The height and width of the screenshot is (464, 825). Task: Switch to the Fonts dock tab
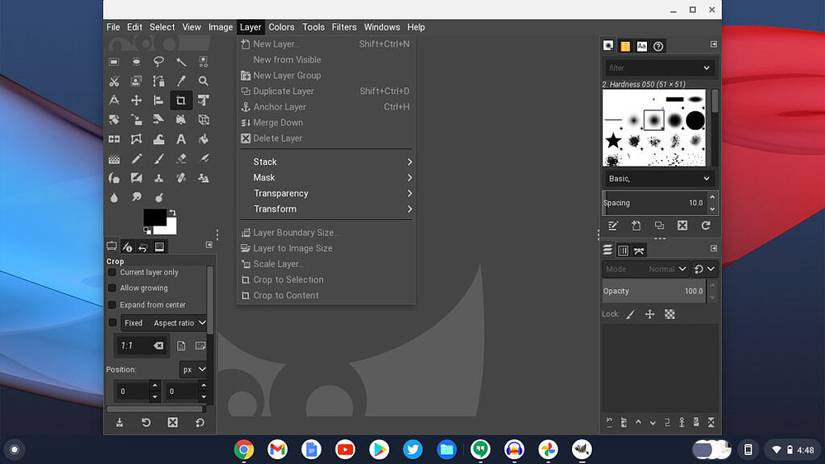point(641,46)
